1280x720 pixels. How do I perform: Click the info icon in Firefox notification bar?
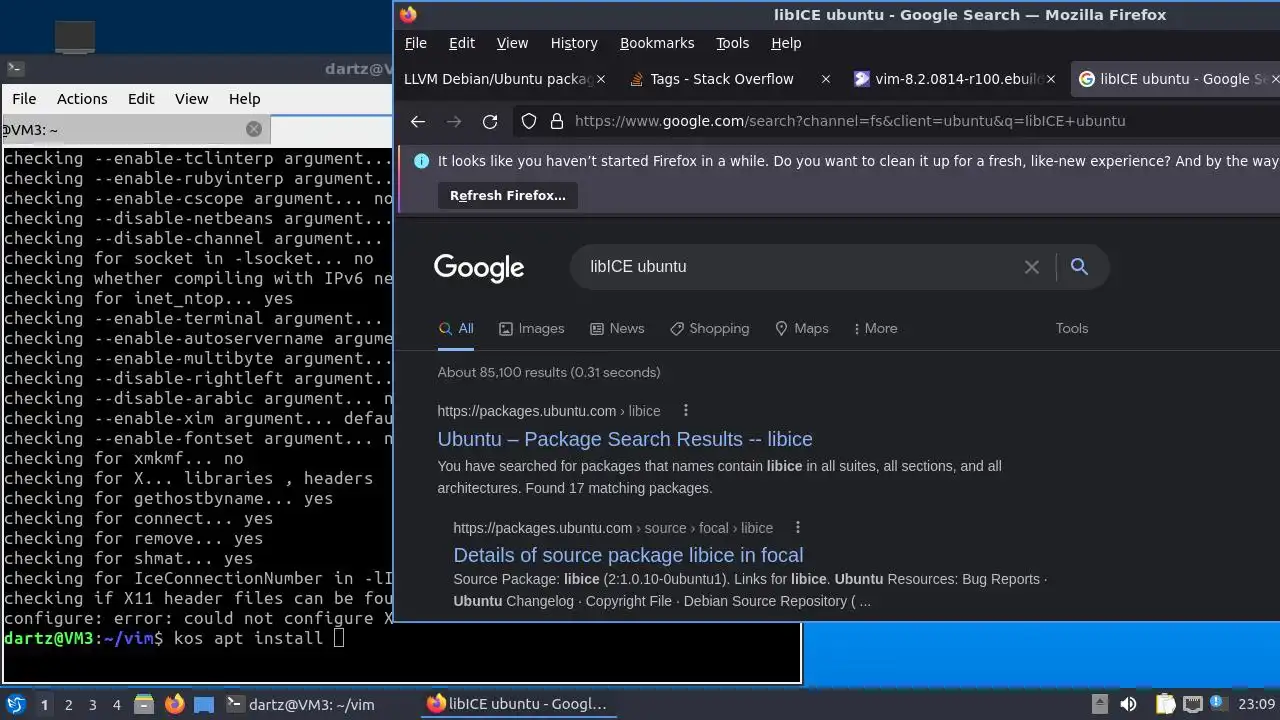tap(421, 161)
